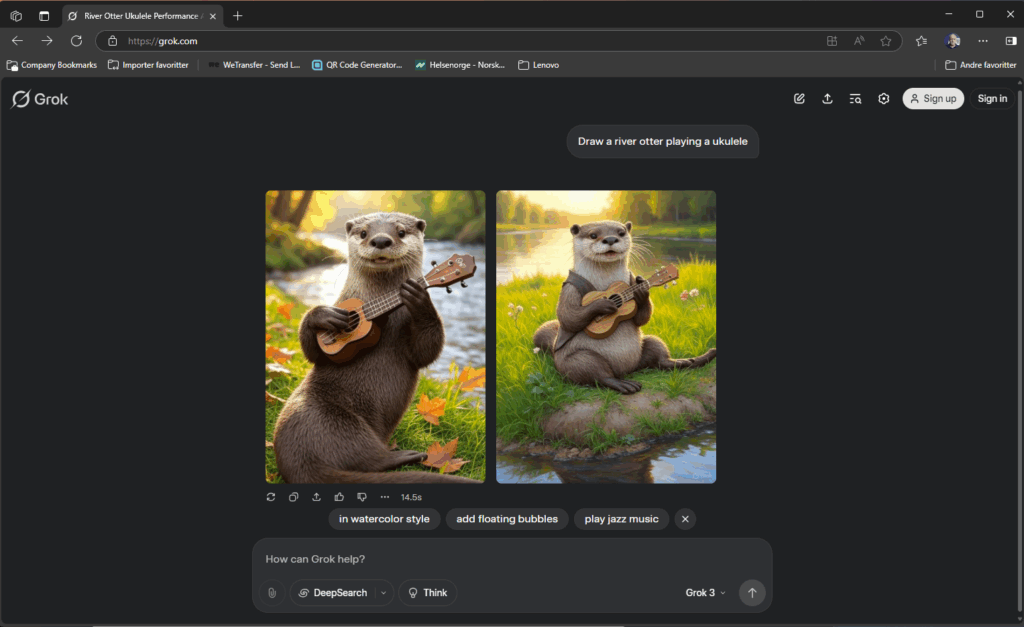
Task: Regenerate the response with the refresh icon
Action: 271,497
